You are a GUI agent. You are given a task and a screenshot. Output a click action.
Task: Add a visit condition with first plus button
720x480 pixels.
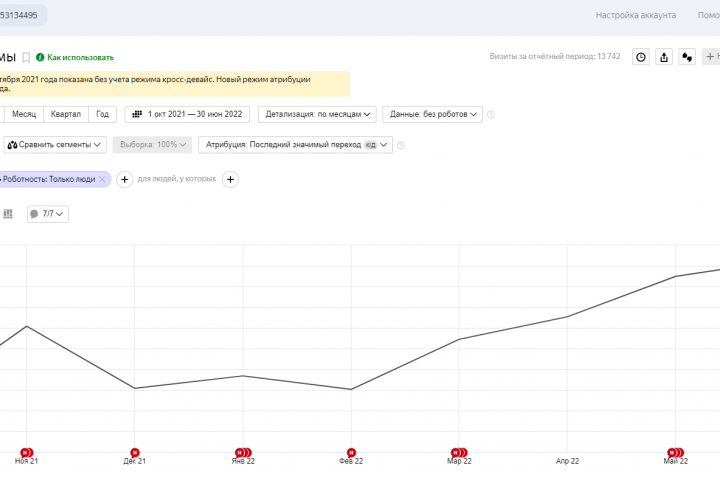click(x=124, y=180)
